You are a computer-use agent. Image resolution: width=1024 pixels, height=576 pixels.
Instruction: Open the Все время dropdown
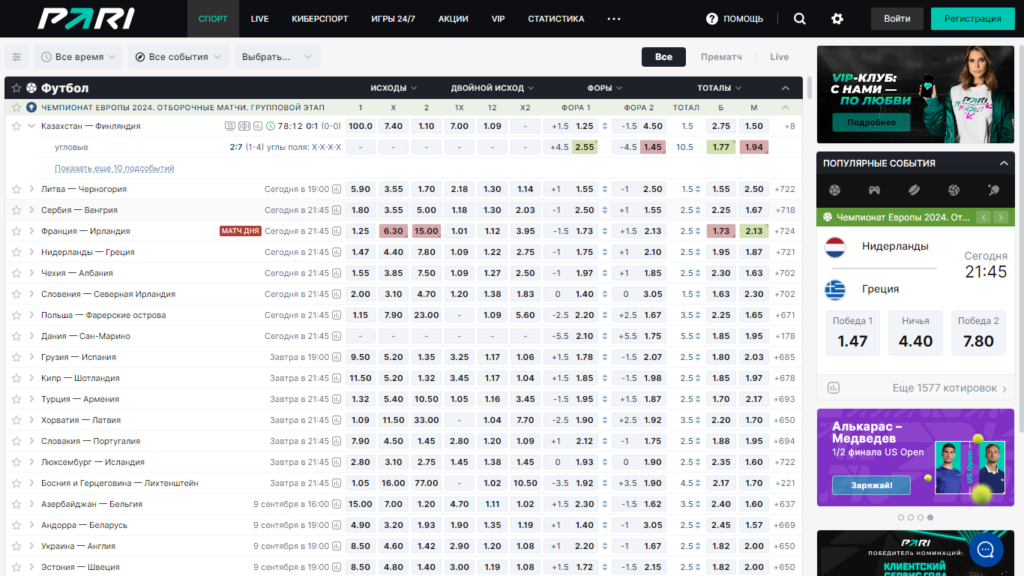pos(79,57)
